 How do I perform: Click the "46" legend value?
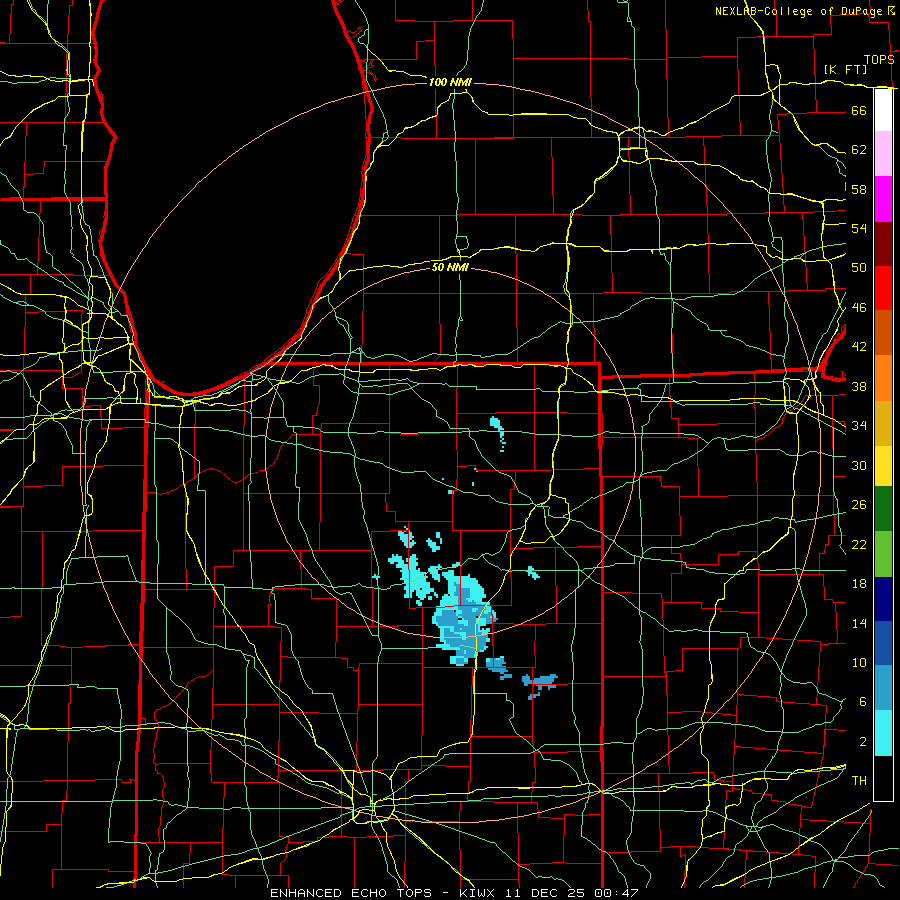tap(859, 308)
